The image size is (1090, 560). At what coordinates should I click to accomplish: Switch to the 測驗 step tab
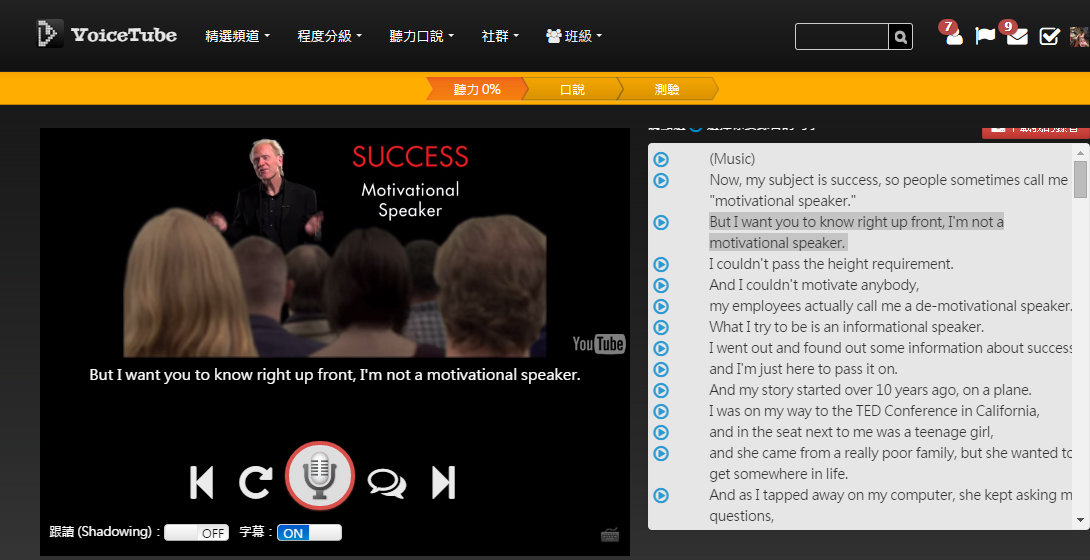coord(667,89)
